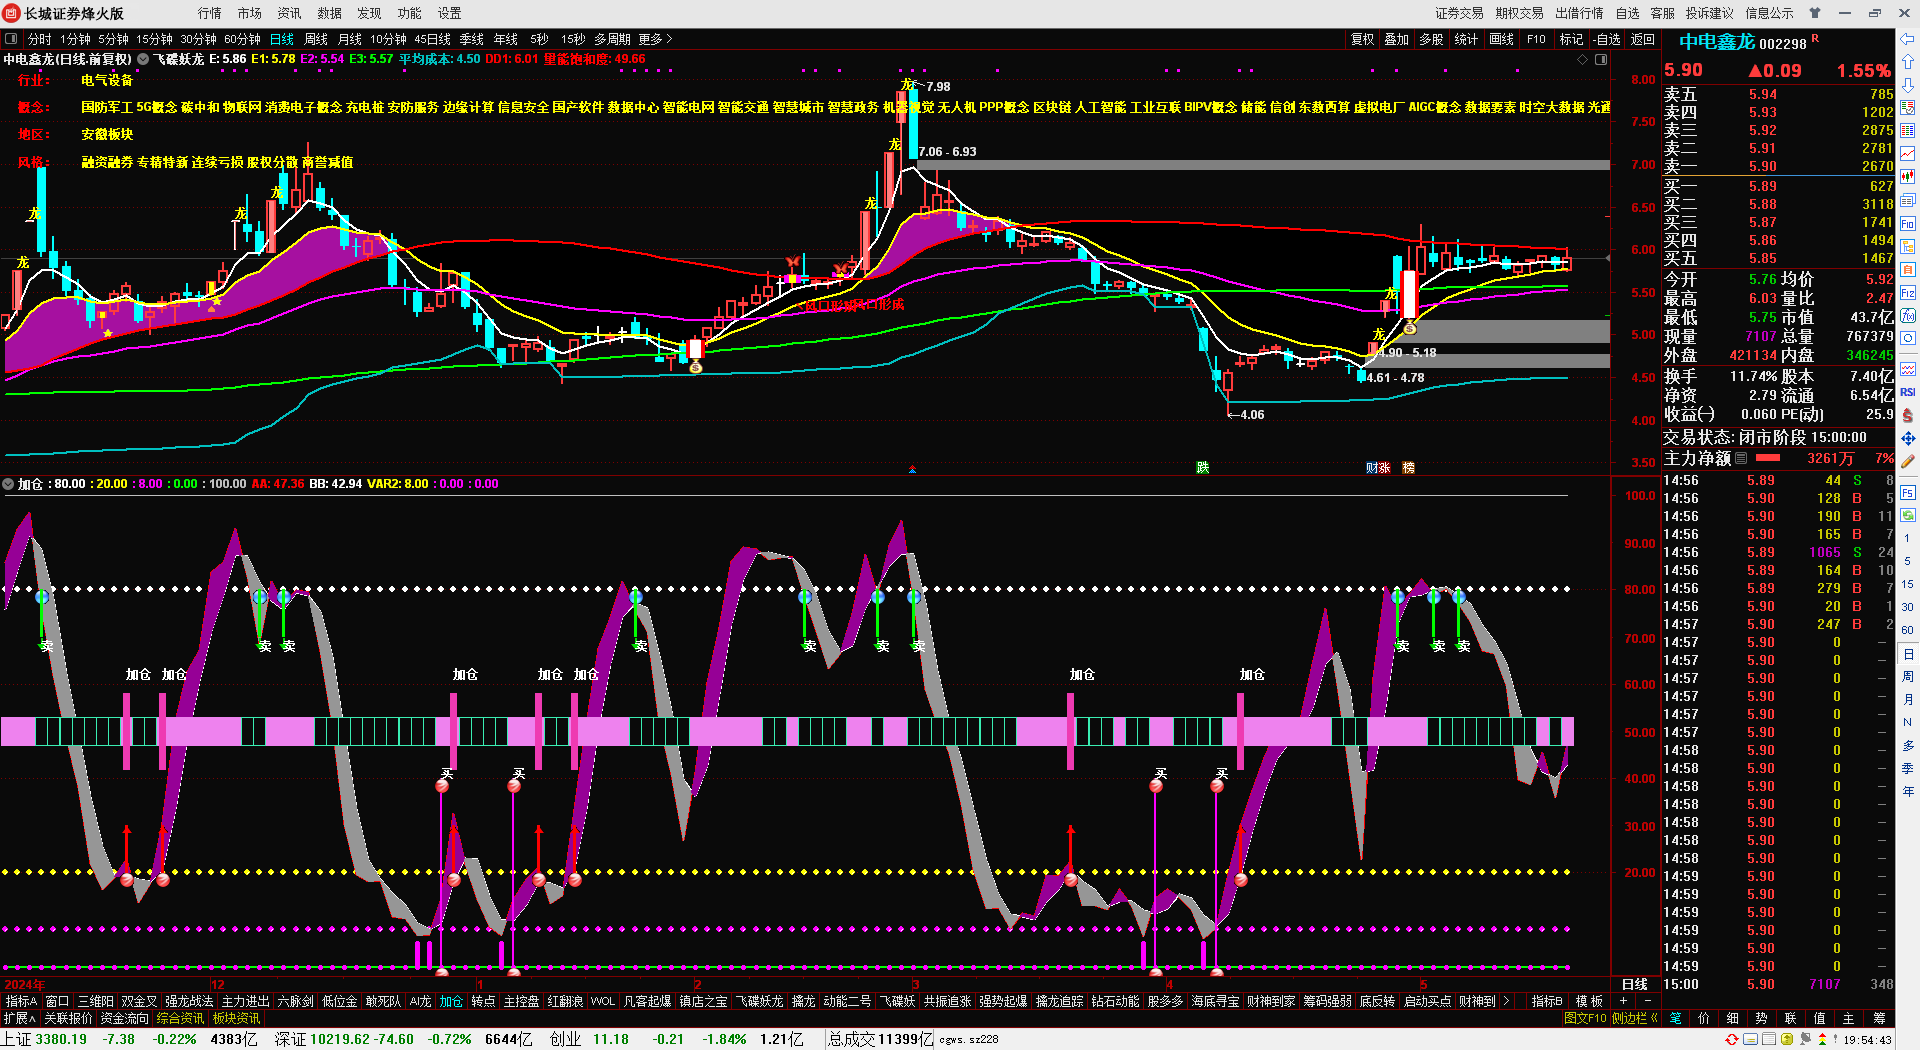
Task: Open the 资讯 menu
Action: click(289, 13)
